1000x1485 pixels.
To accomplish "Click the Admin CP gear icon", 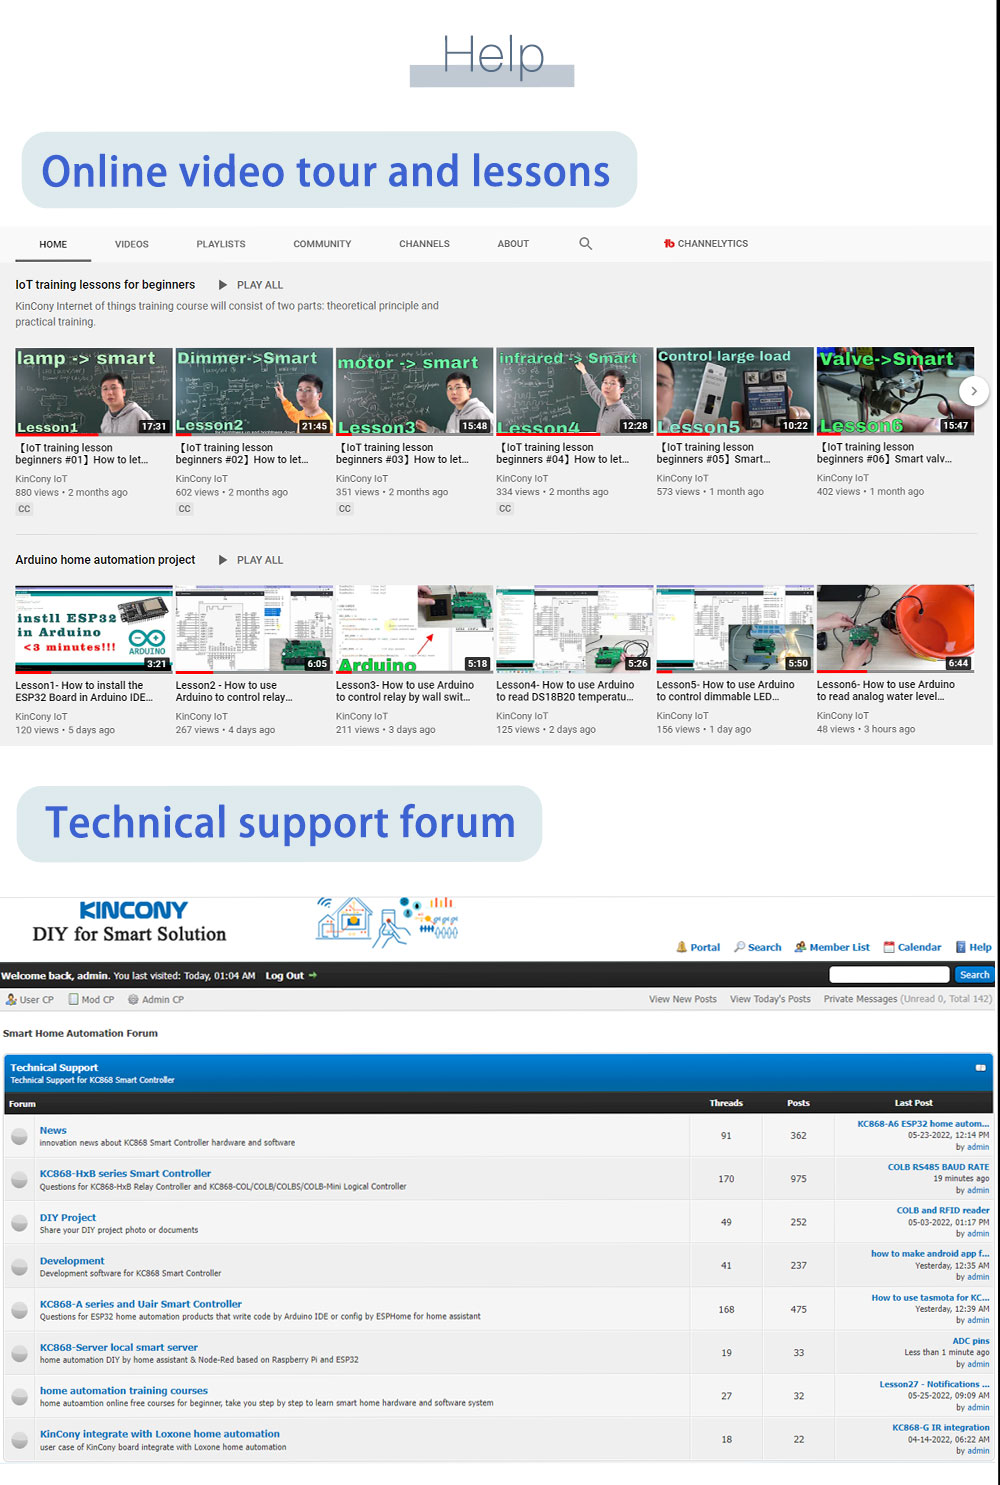I will coord(133,999).
